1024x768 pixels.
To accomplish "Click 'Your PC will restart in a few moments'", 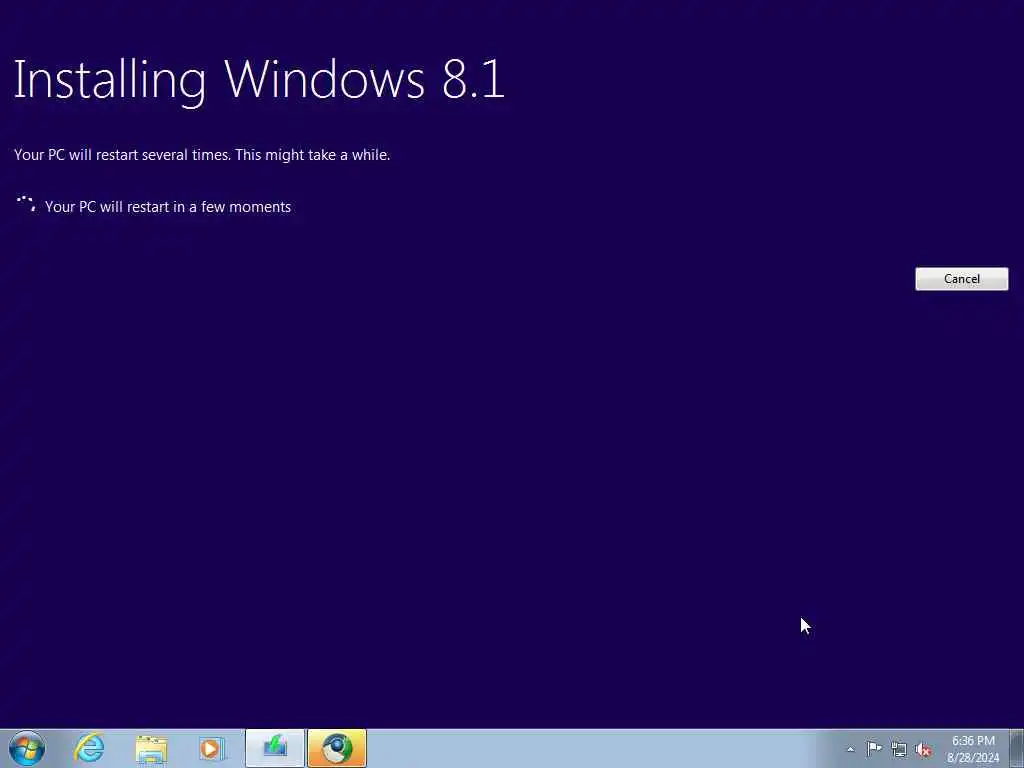I will (x=168, y=206).
